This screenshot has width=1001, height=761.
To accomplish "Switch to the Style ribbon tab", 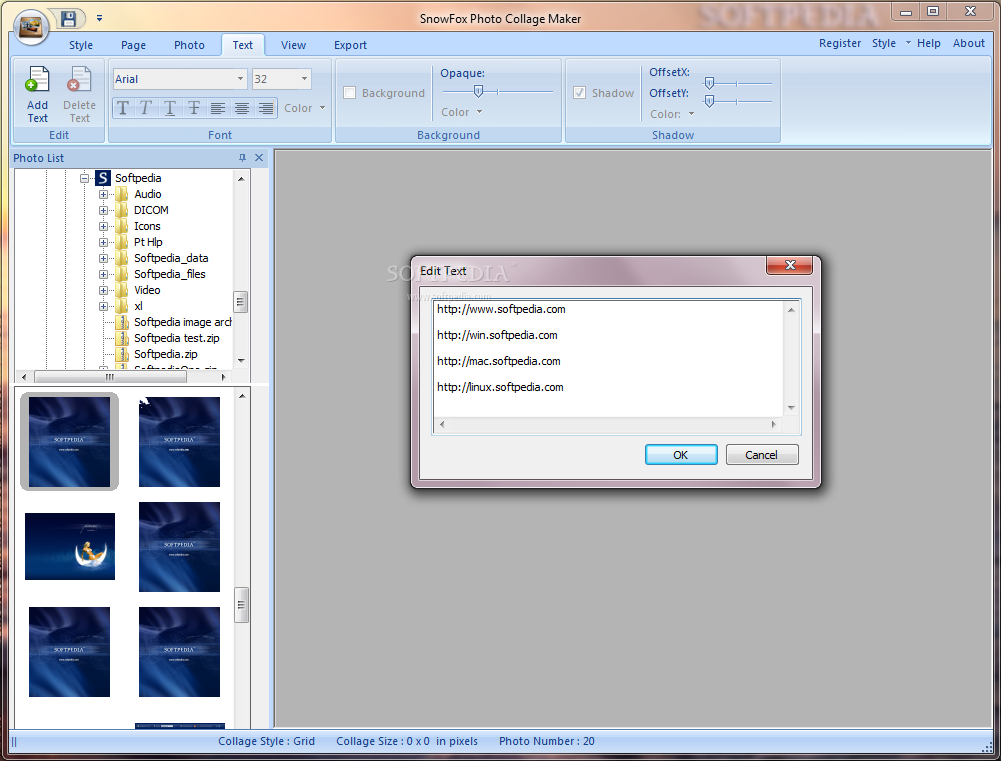I will pyautogui.click(x=81, y=45).
